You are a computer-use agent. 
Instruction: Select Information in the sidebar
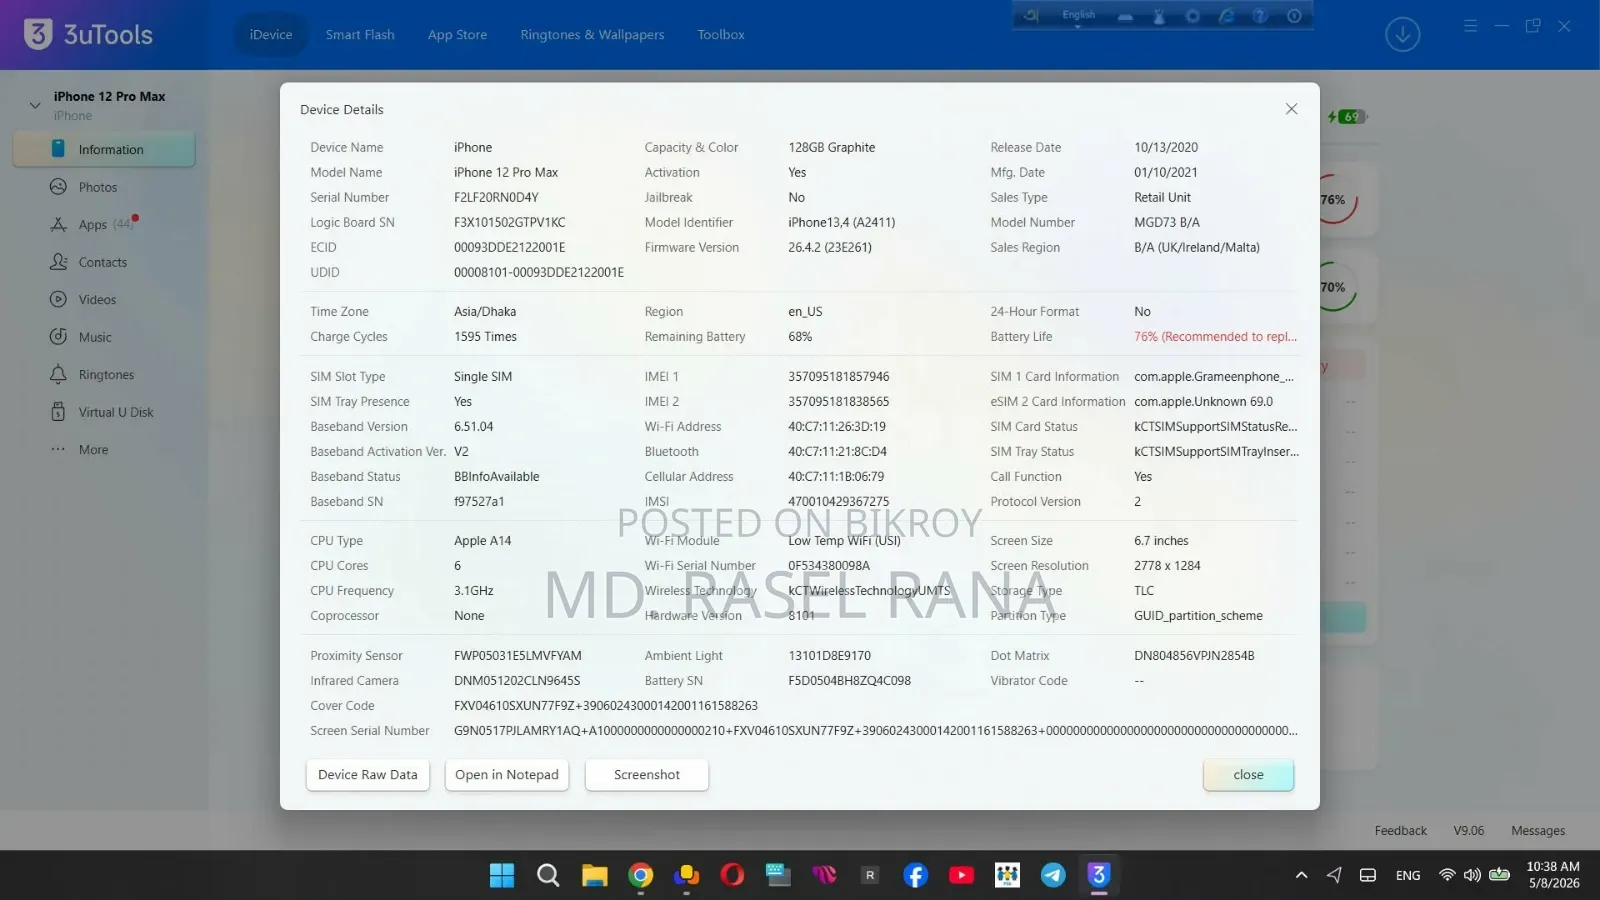pos(104,150)
